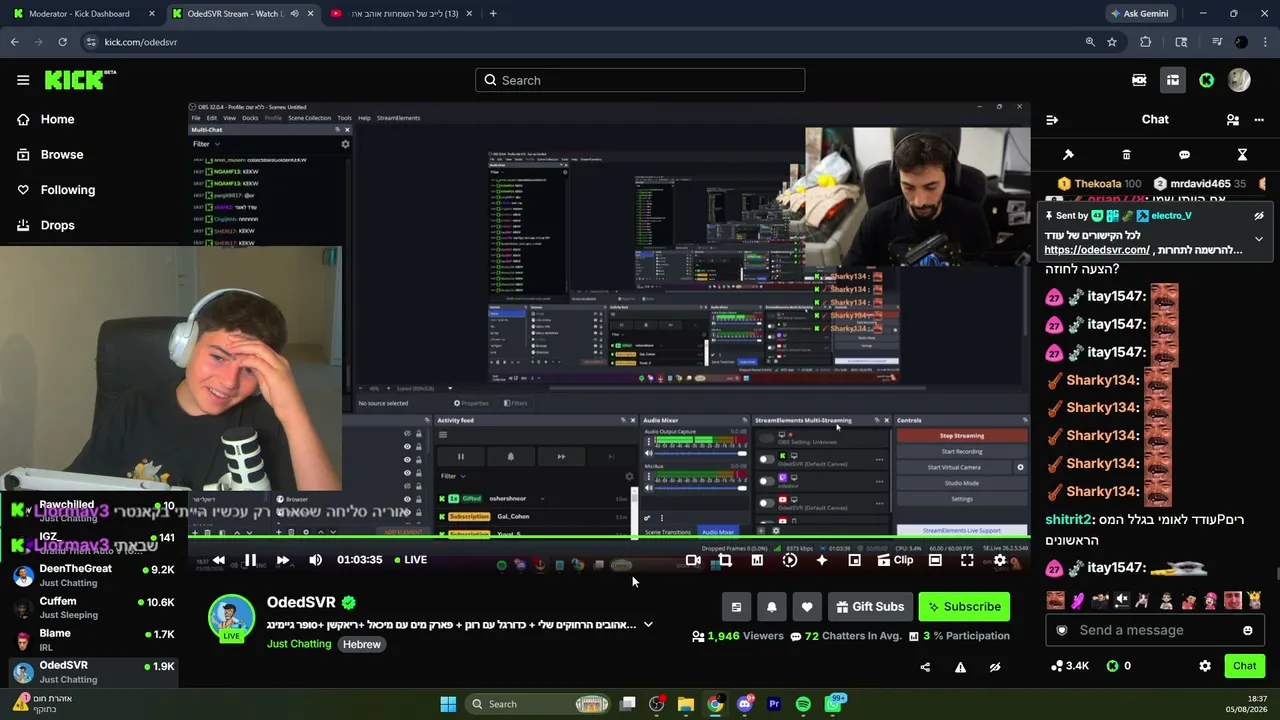Viewport: 1280px width, 720px height.
Task: Select the crown character quick emote
Action: [x=1254, y=601]
